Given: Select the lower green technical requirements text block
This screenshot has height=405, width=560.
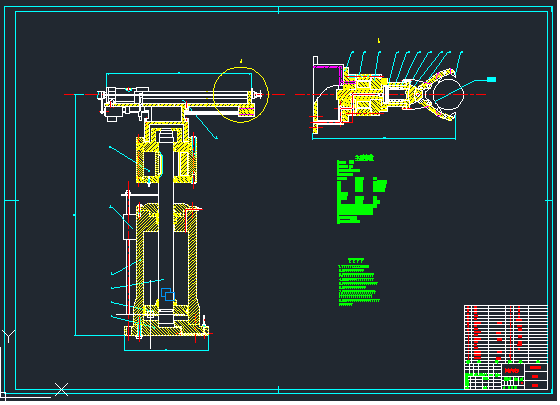Looking at the screenshot, I should tap(359, 282).
